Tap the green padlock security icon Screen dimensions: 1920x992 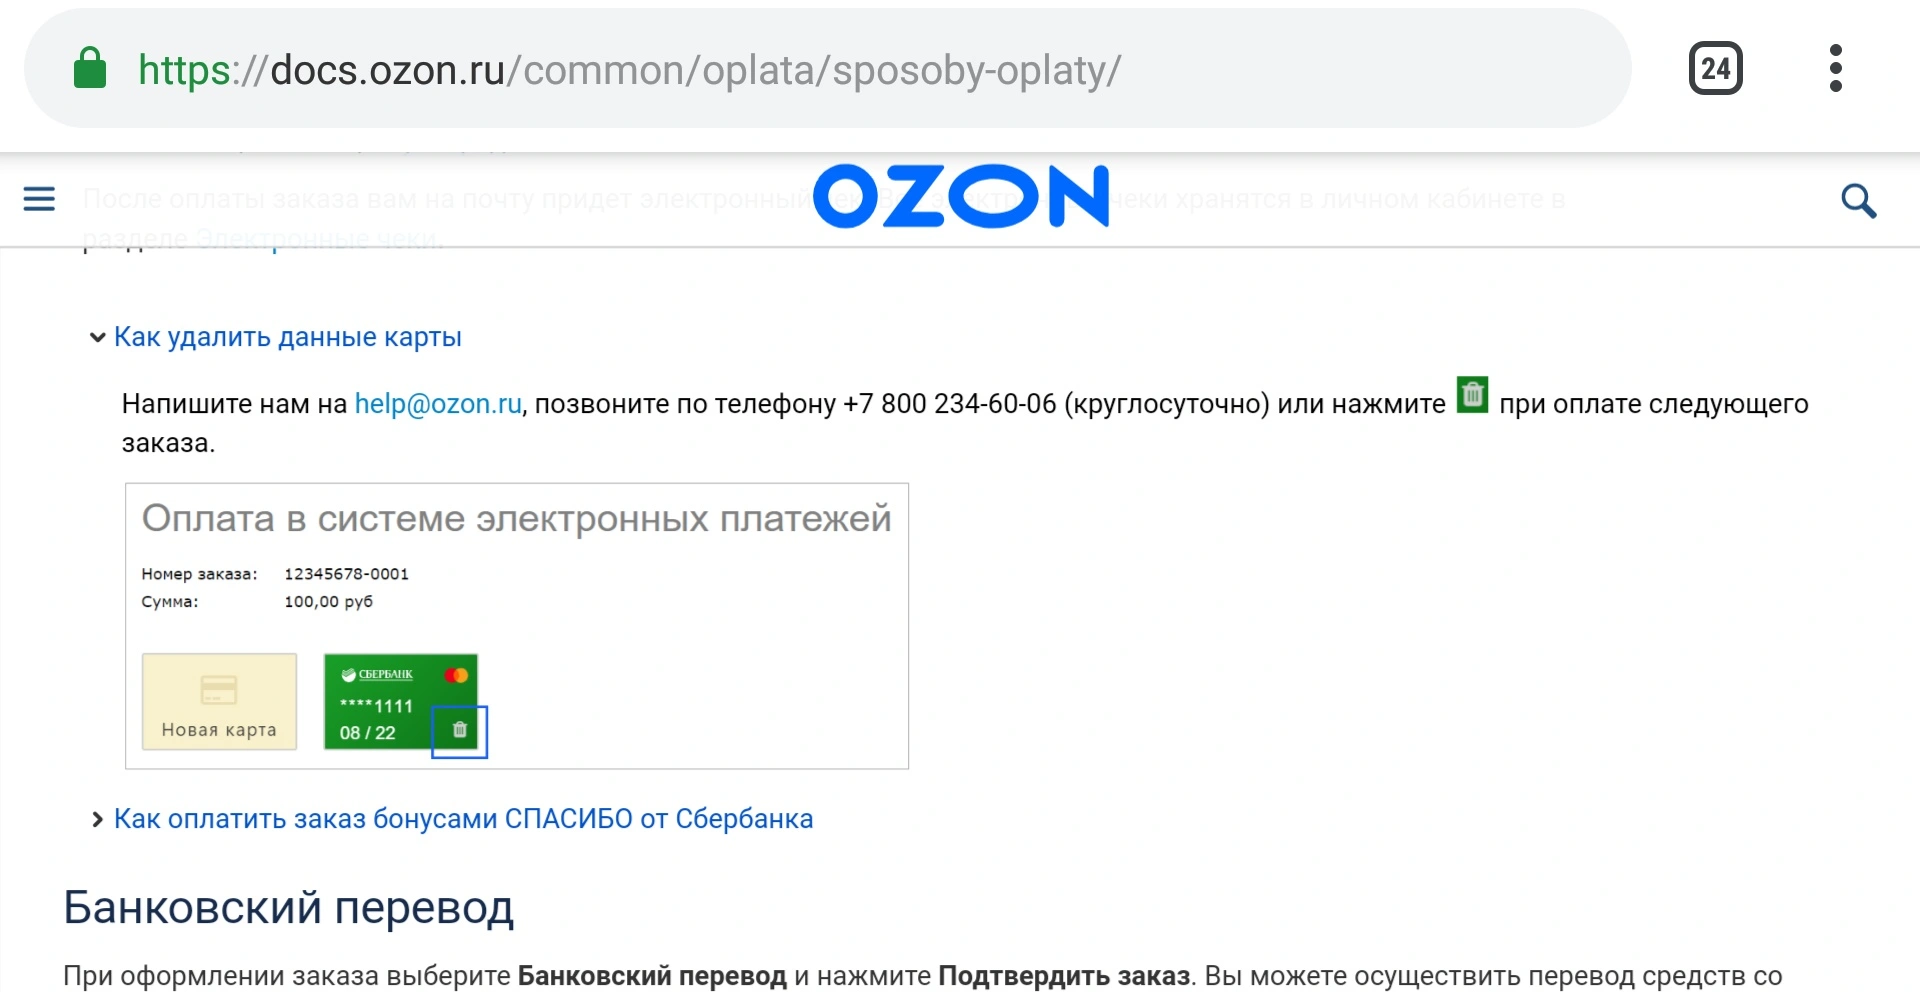90,68
